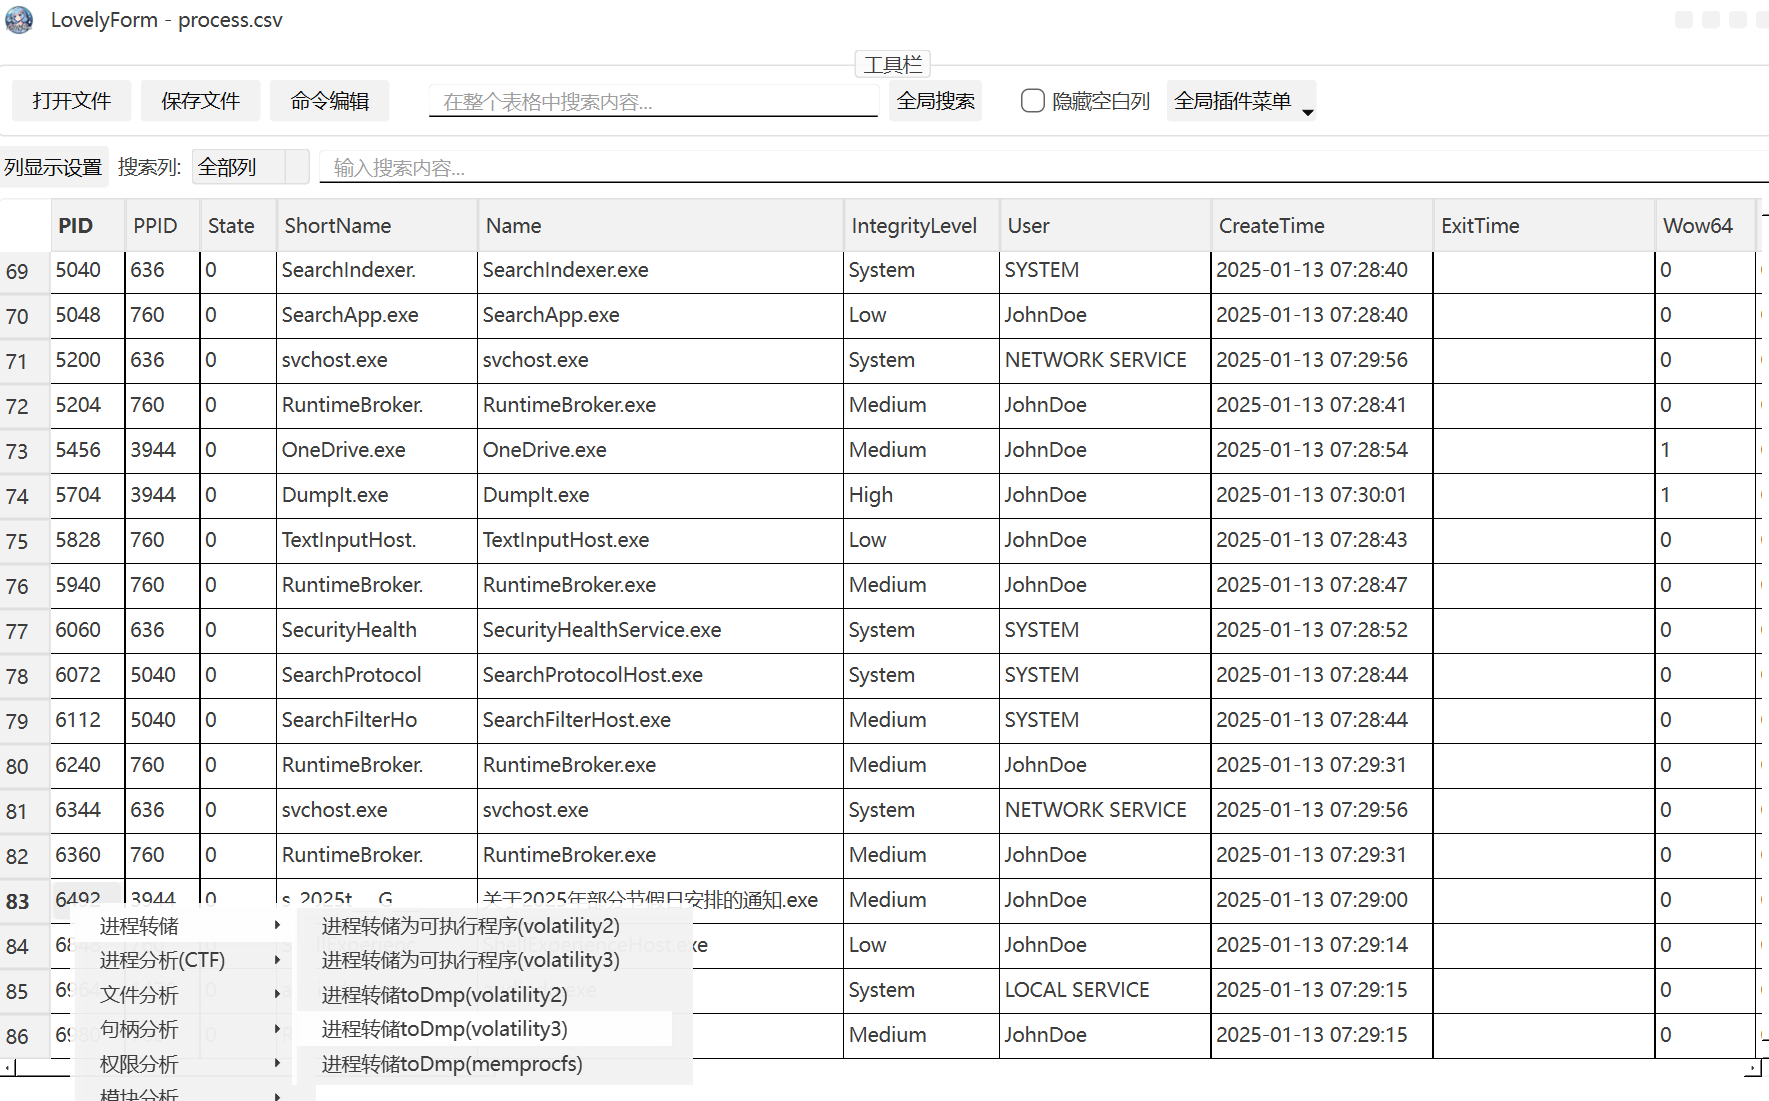1769x1101 pixels.
Task: Click the horizontal scrollbar left arrow
Action: click(9, 1069)
